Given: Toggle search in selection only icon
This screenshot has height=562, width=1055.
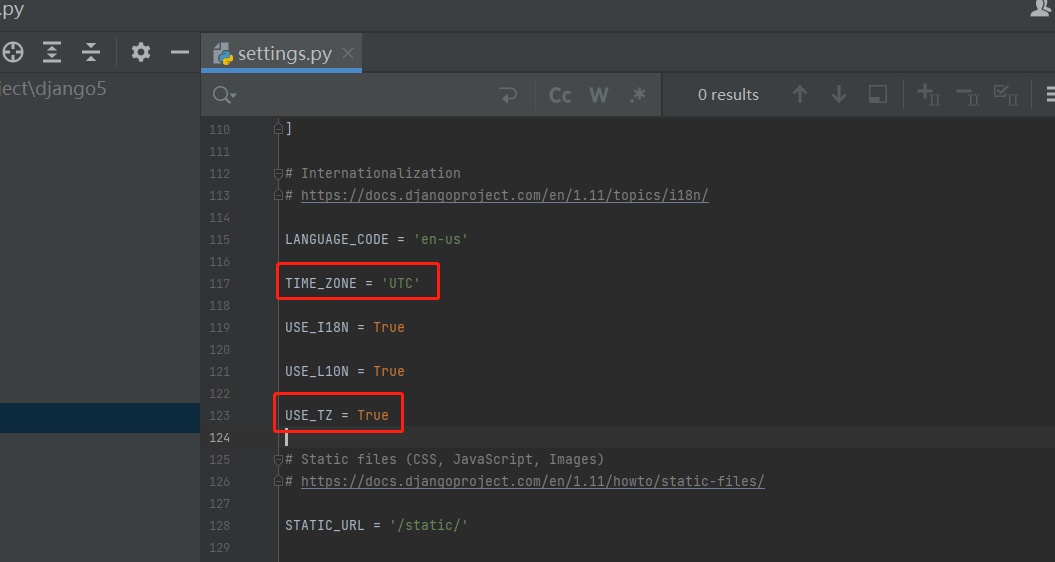Looking at the screenshot, I should (x=877, y=94).
